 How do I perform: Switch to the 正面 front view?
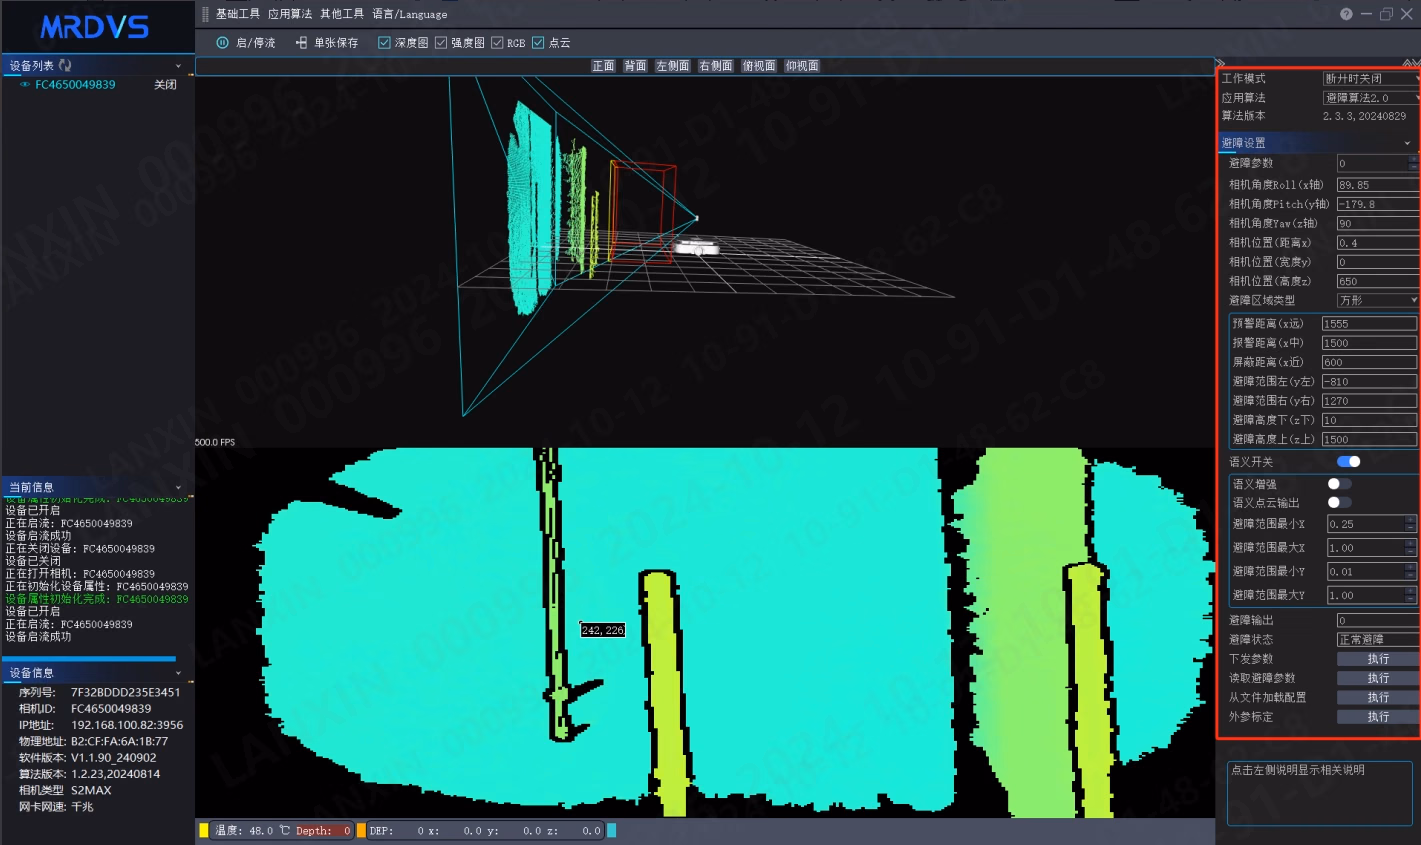tap(603, 66)
